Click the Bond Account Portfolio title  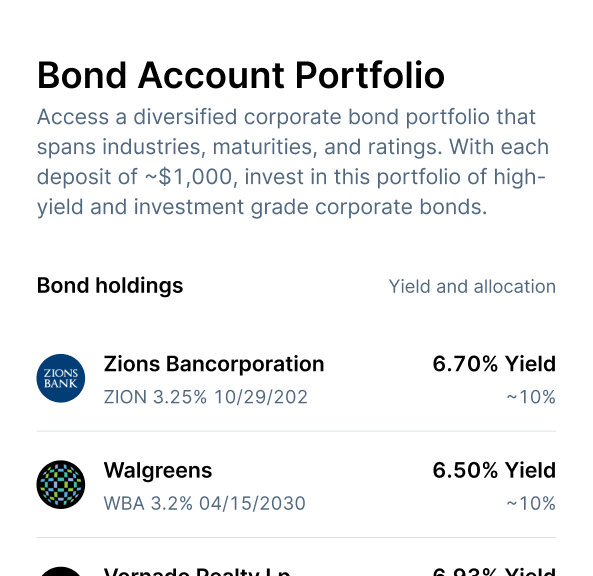(241, 76)
